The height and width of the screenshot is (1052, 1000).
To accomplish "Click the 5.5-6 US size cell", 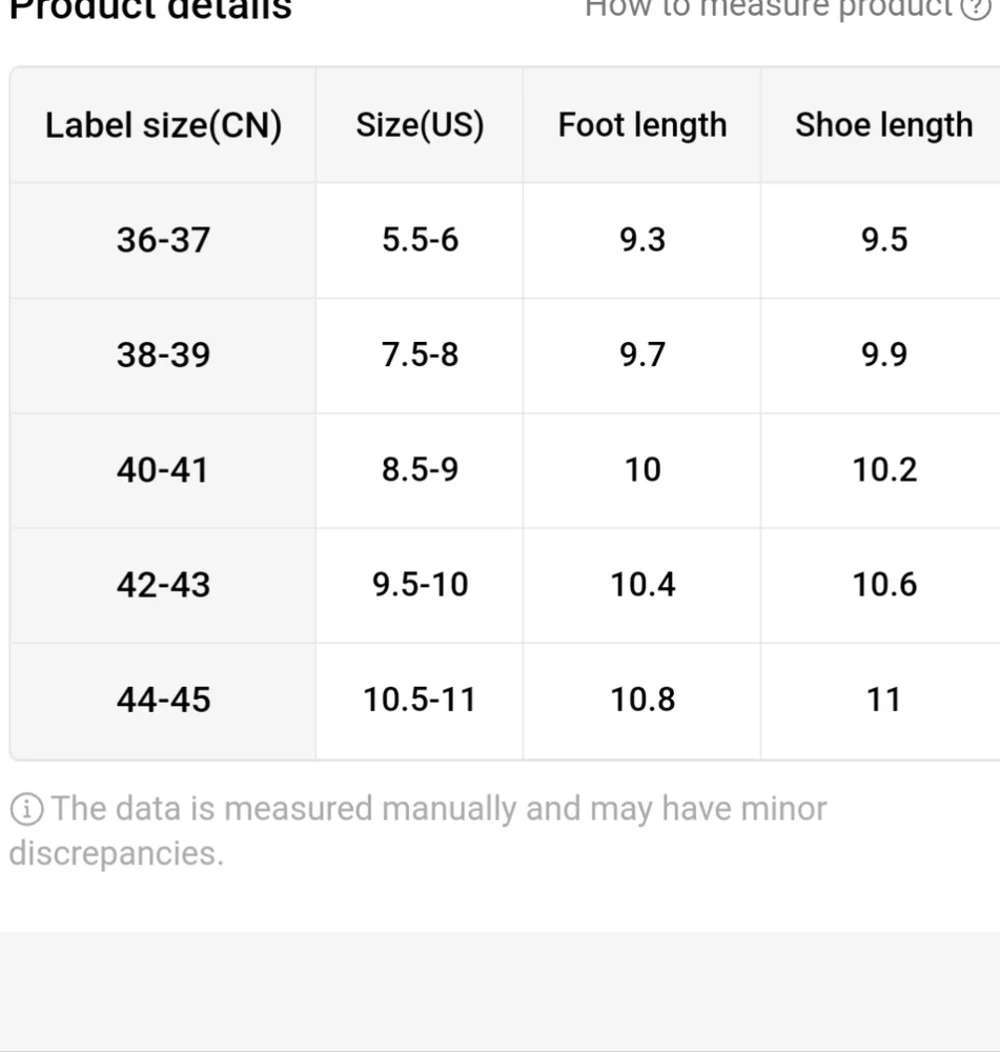I will click(419, 240).
